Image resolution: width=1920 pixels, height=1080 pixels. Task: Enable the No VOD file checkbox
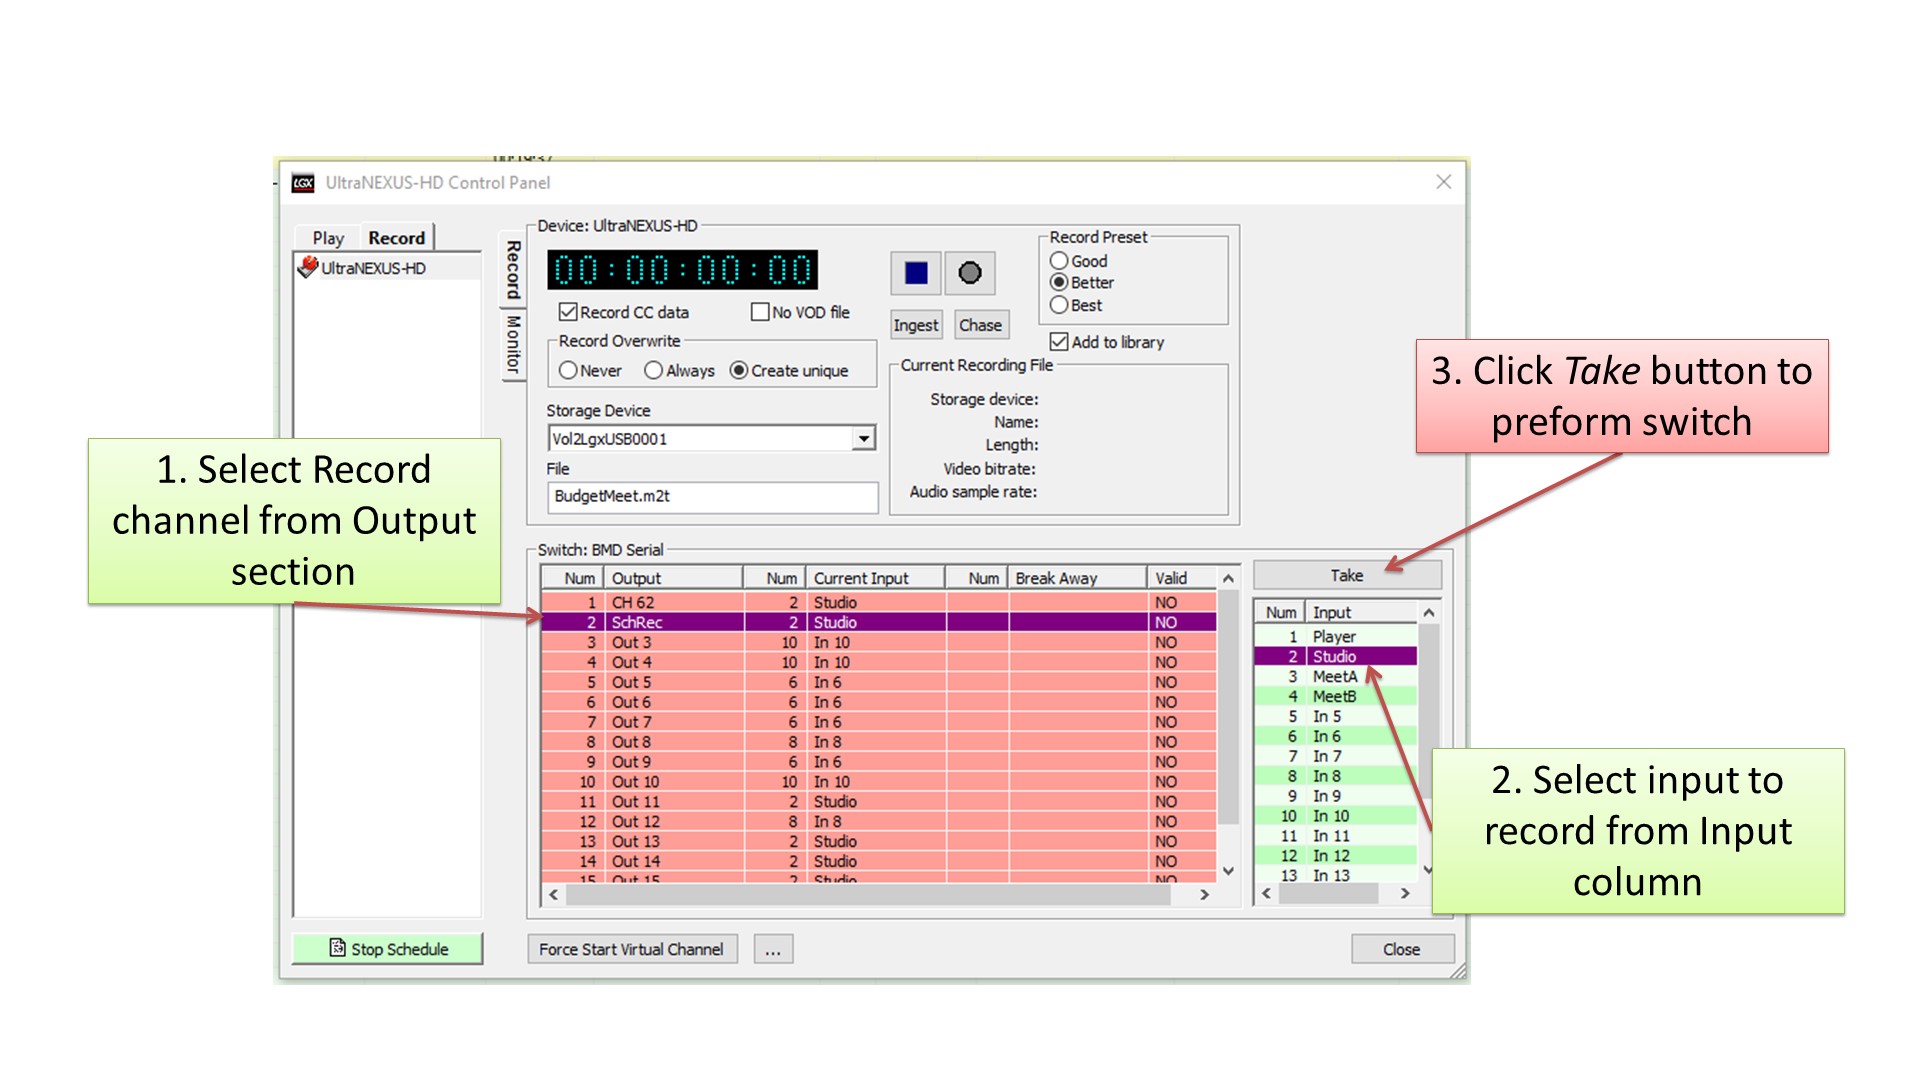coord(760,312)
